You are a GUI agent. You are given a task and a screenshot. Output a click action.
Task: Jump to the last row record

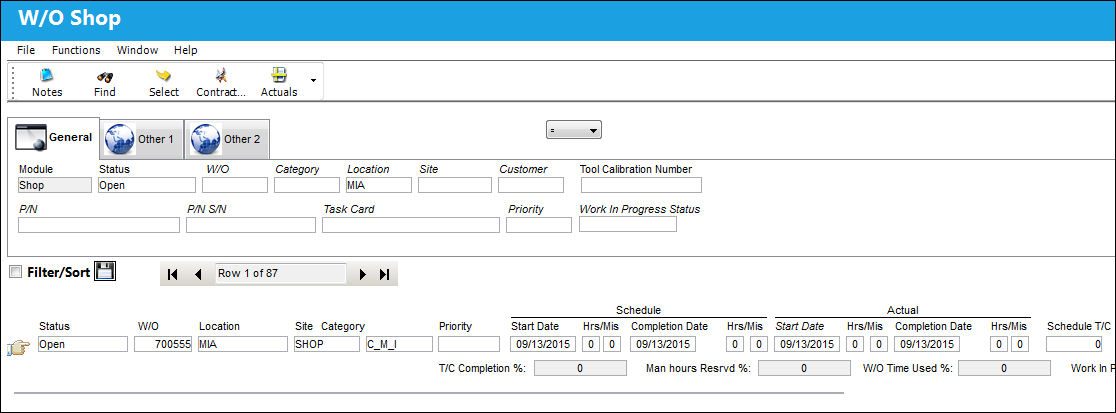click(x=384, y=274)
